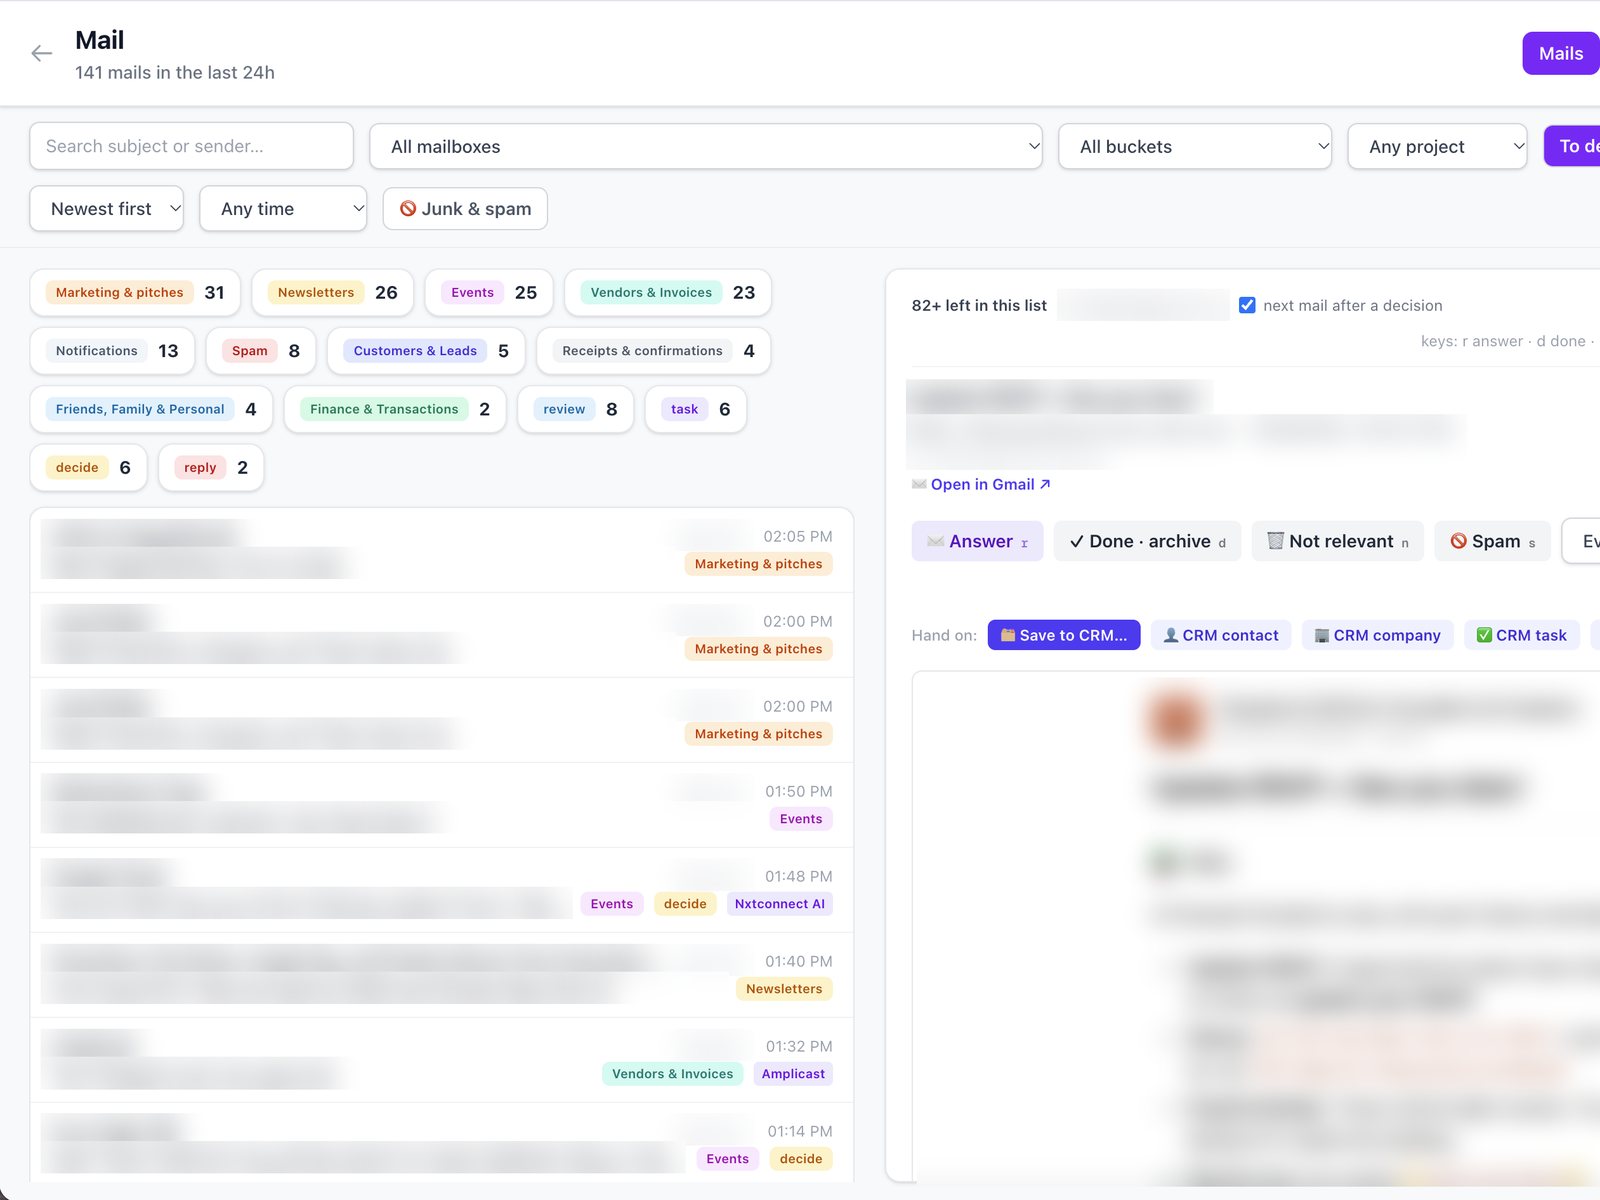This screenshot has width=1600, height=1200.
Task: Open the 01:40 PM Newsletters mail
Action: tap(442, 975)
